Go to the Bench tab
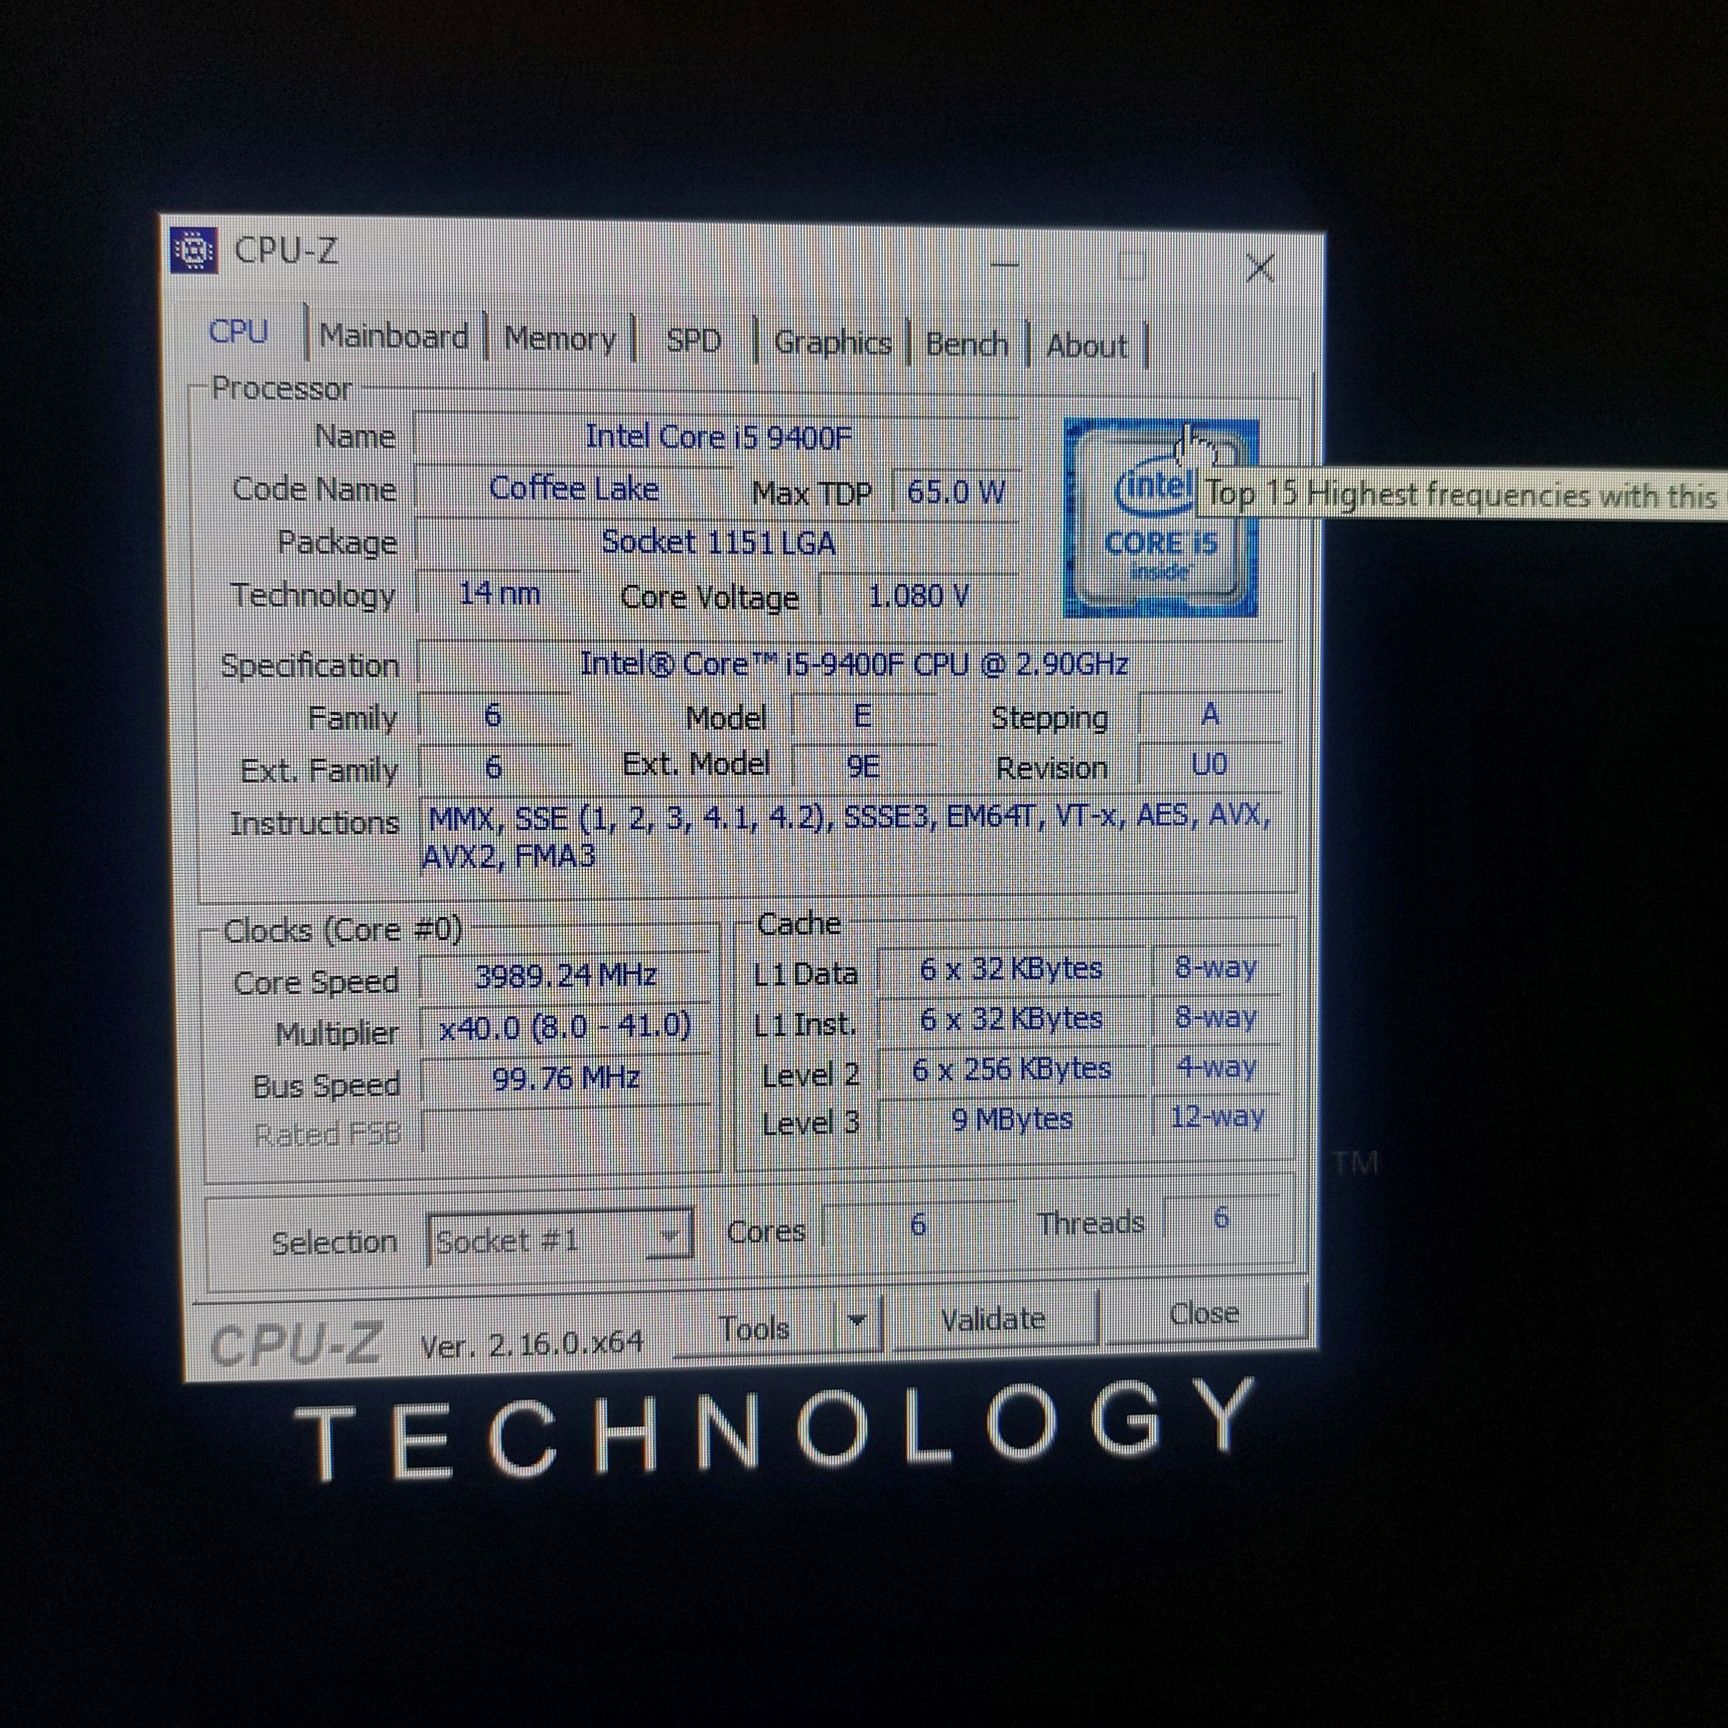 (x=967, y=344)
